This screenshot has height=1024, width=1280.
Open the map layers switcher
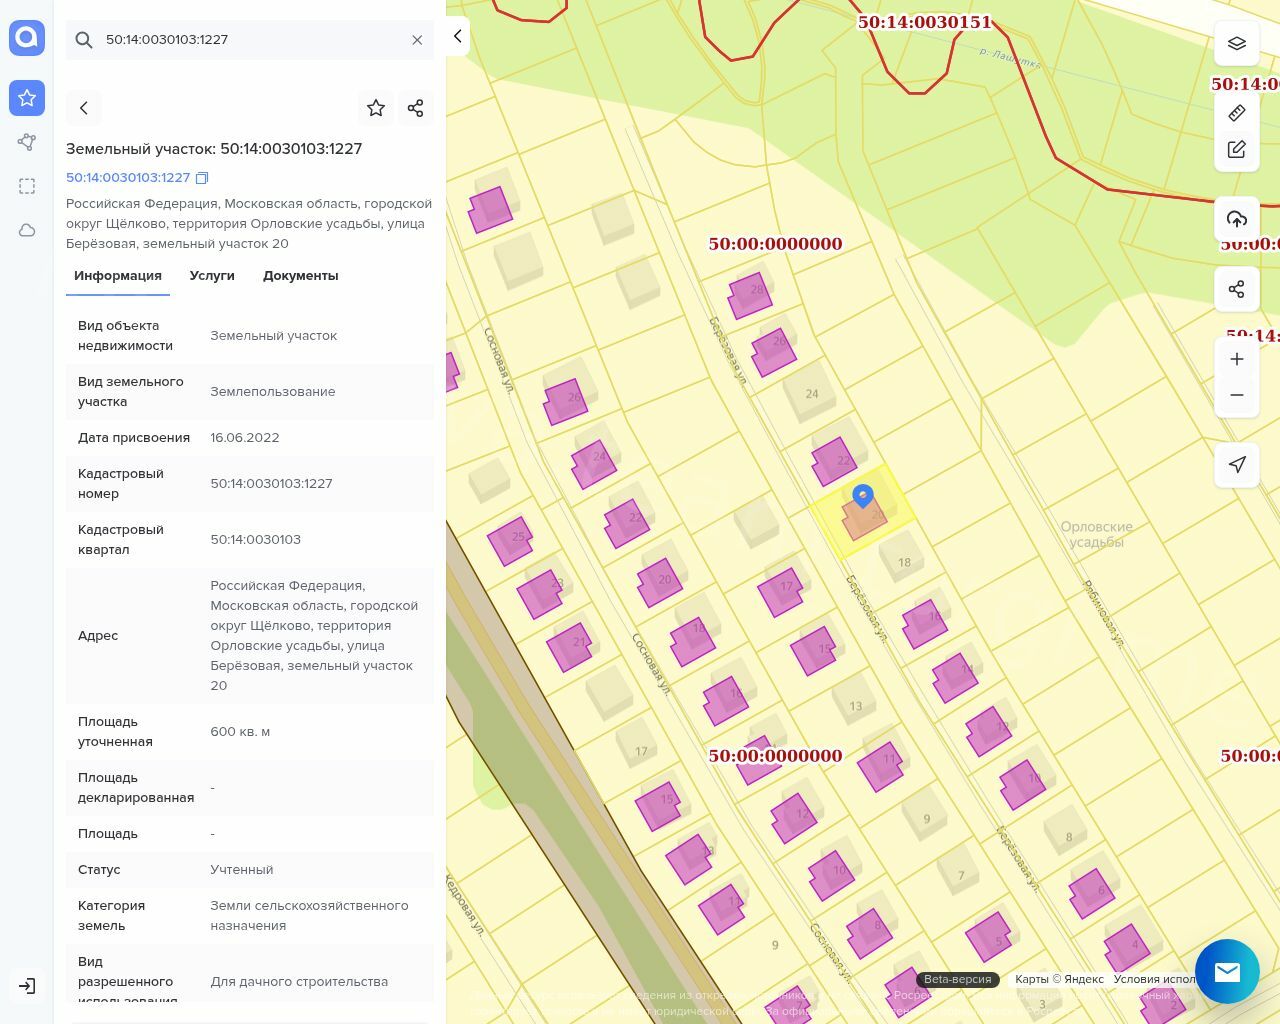(x=1236, y=43)
